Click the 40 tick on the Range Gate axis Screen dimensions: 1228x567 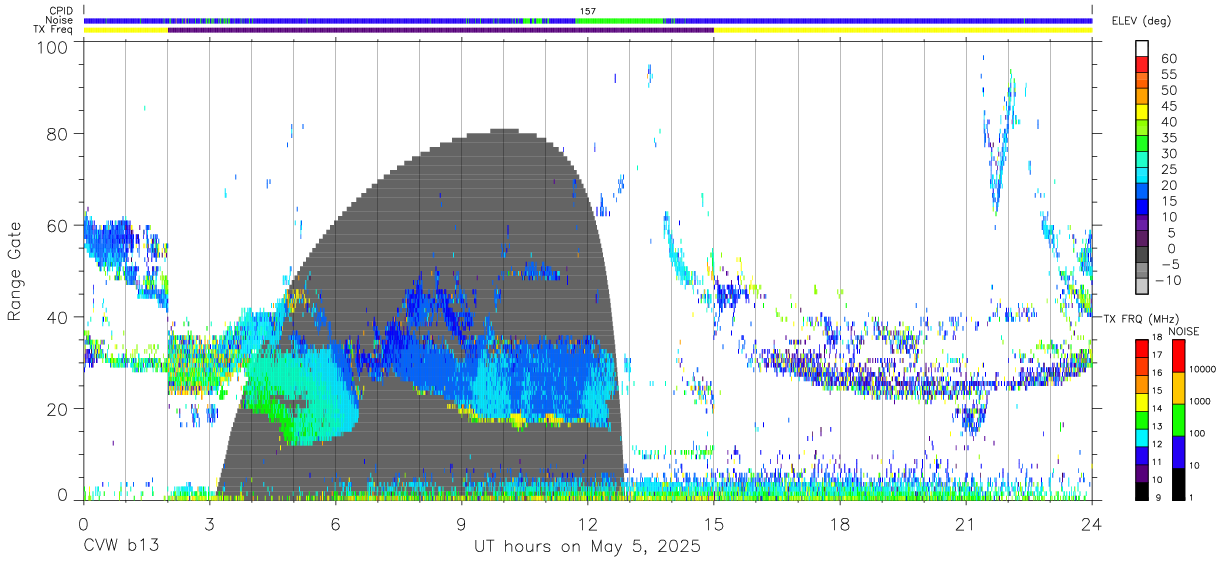point(58,317)
